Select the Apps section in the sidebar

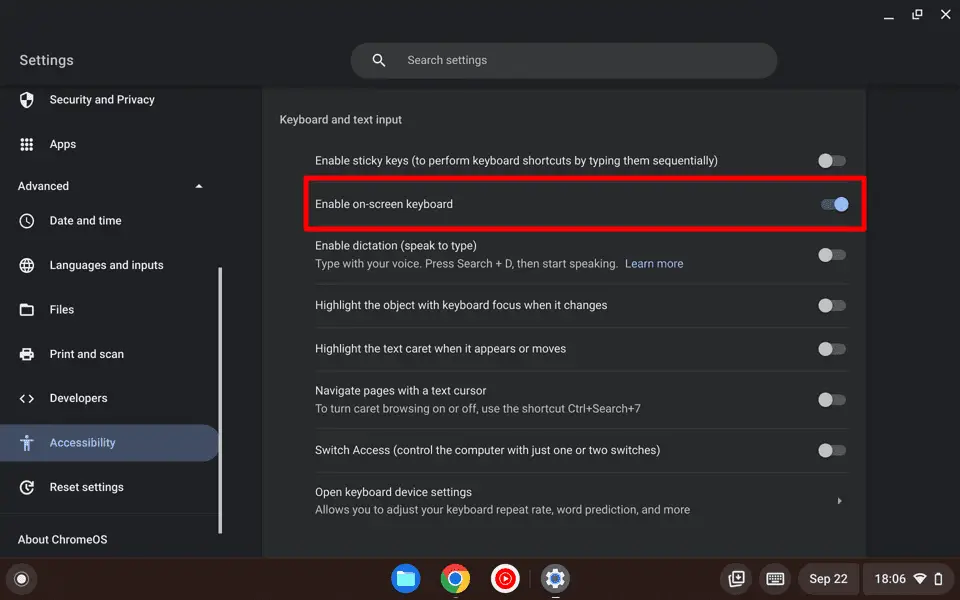[x=63, y=144]
